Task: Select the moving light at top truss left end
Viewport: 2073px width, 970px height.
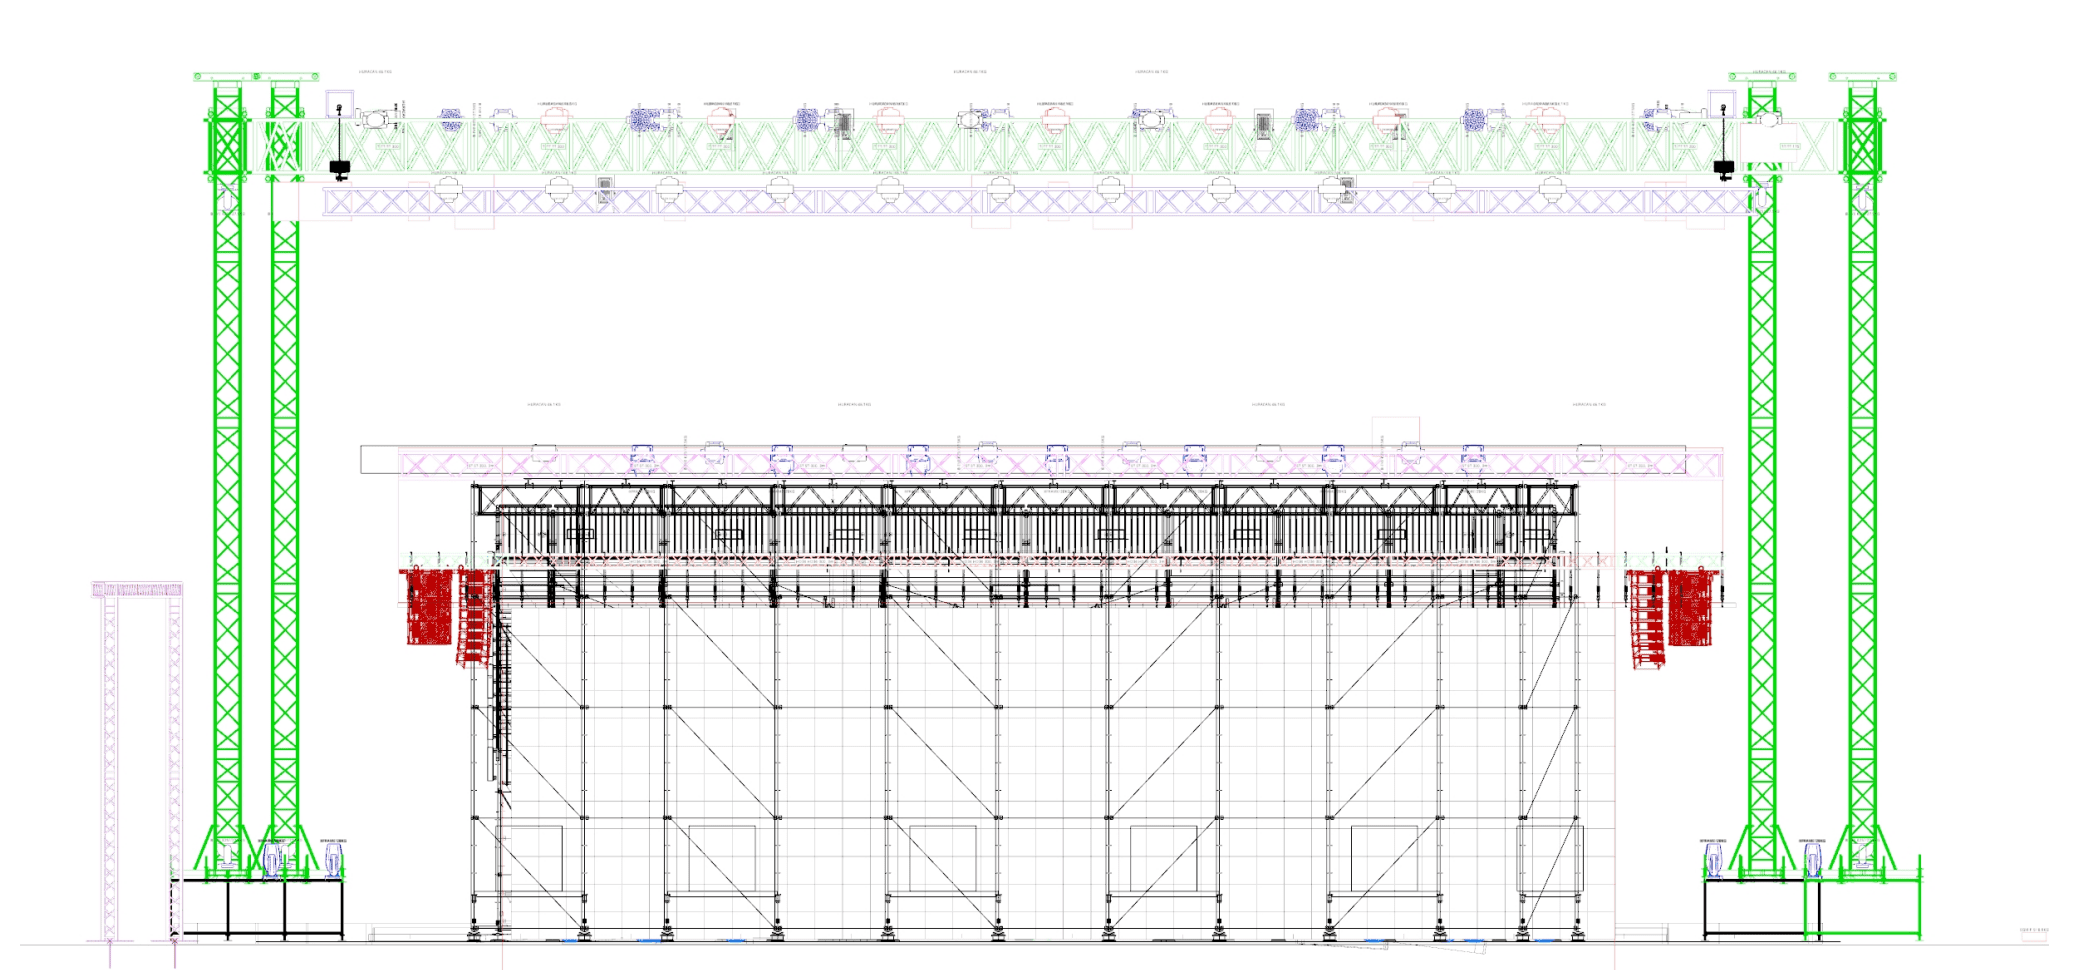Action: tap(376, 118)
